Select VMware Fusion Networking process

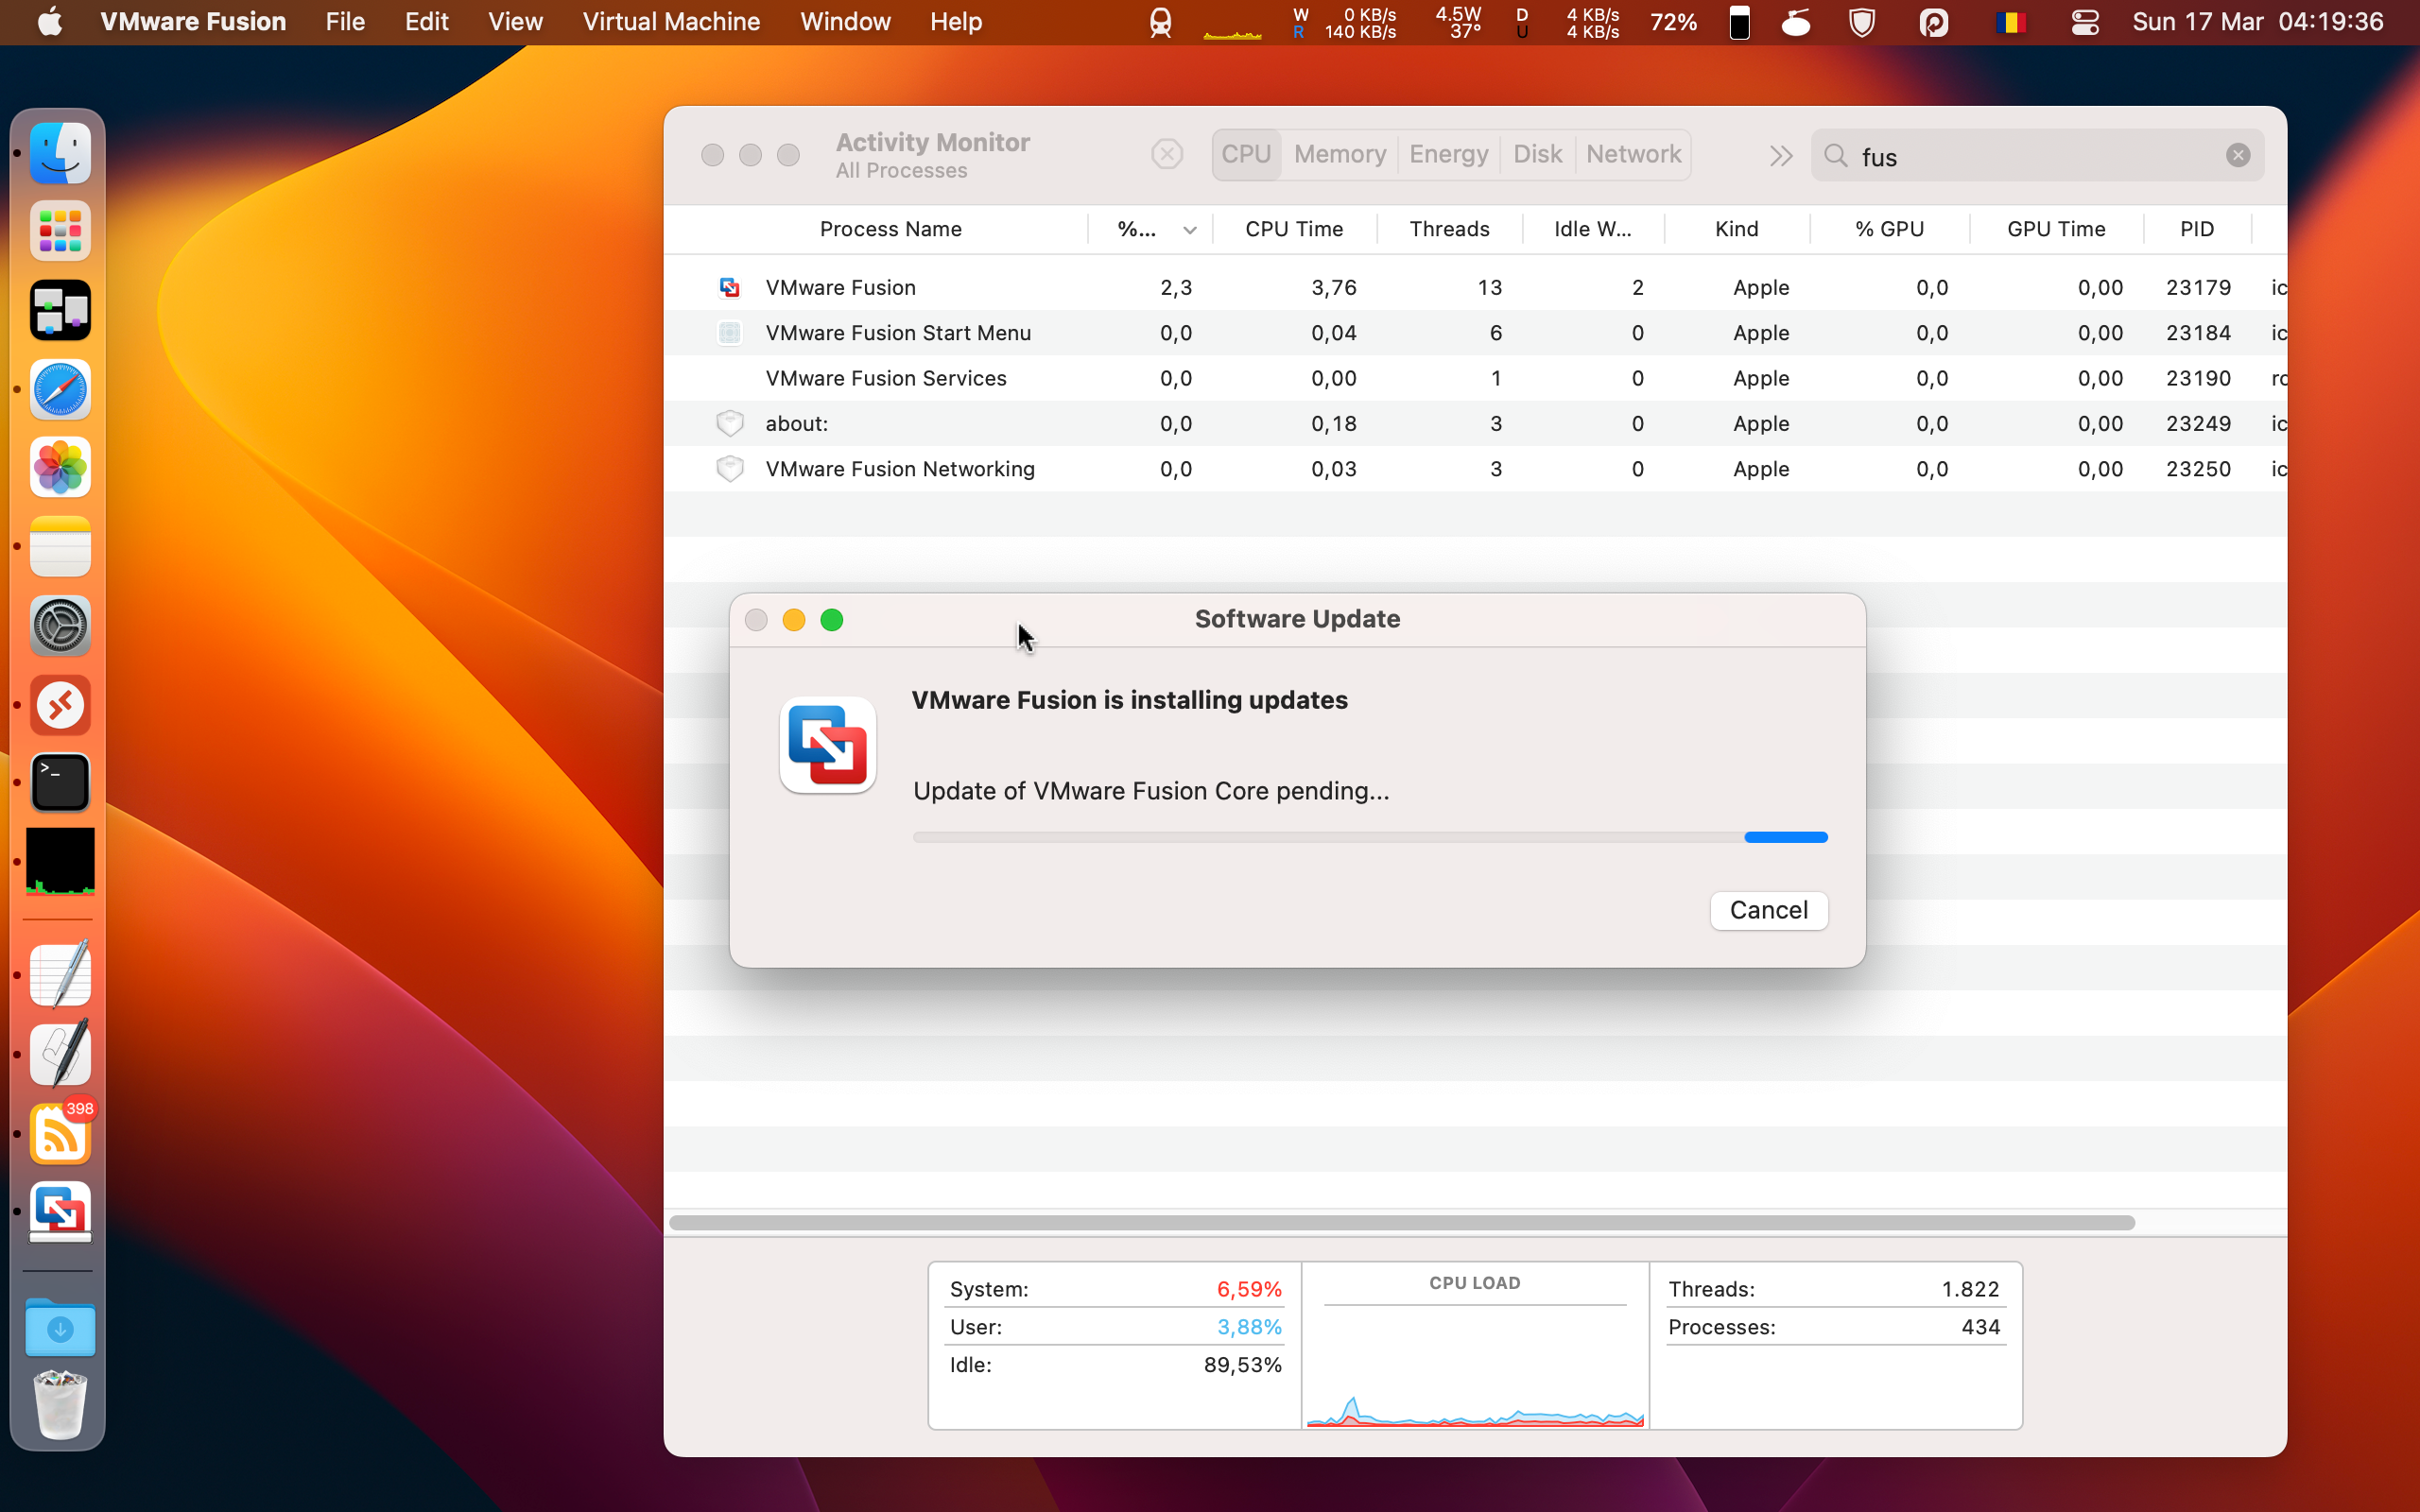[1476, 469]
